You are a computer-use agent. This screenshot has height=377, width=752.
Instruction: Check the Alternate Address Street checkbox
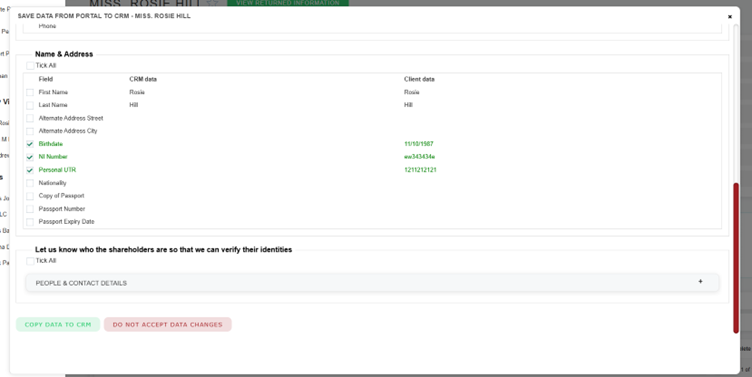click(30, 118)
